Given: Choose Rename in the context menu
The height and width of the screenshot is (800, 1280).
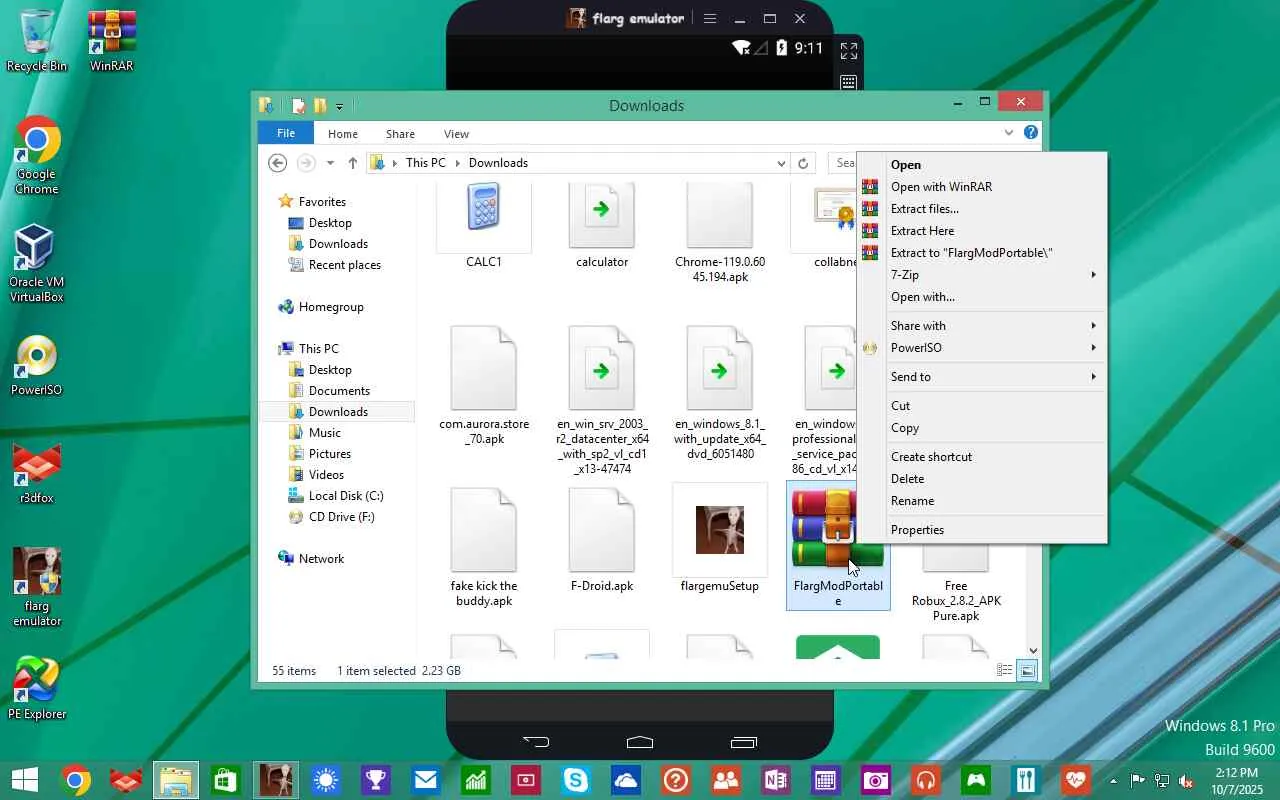Looking at the screenshot, I should coord(983,501).
